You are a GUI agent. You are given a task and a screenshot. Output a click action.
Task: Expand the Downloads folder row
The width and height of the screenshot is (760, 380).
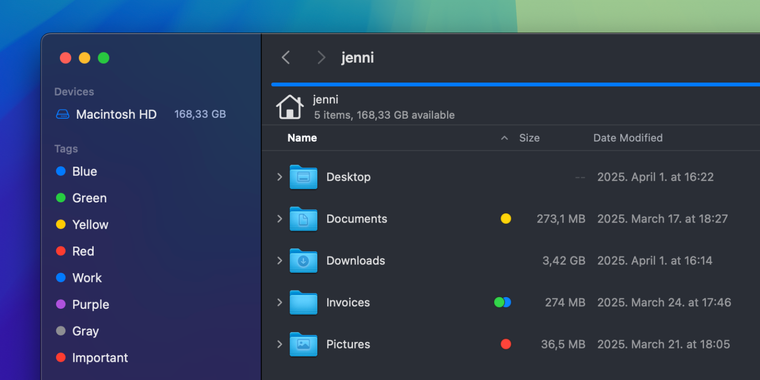pyautogui.click(x=279, y=261)
